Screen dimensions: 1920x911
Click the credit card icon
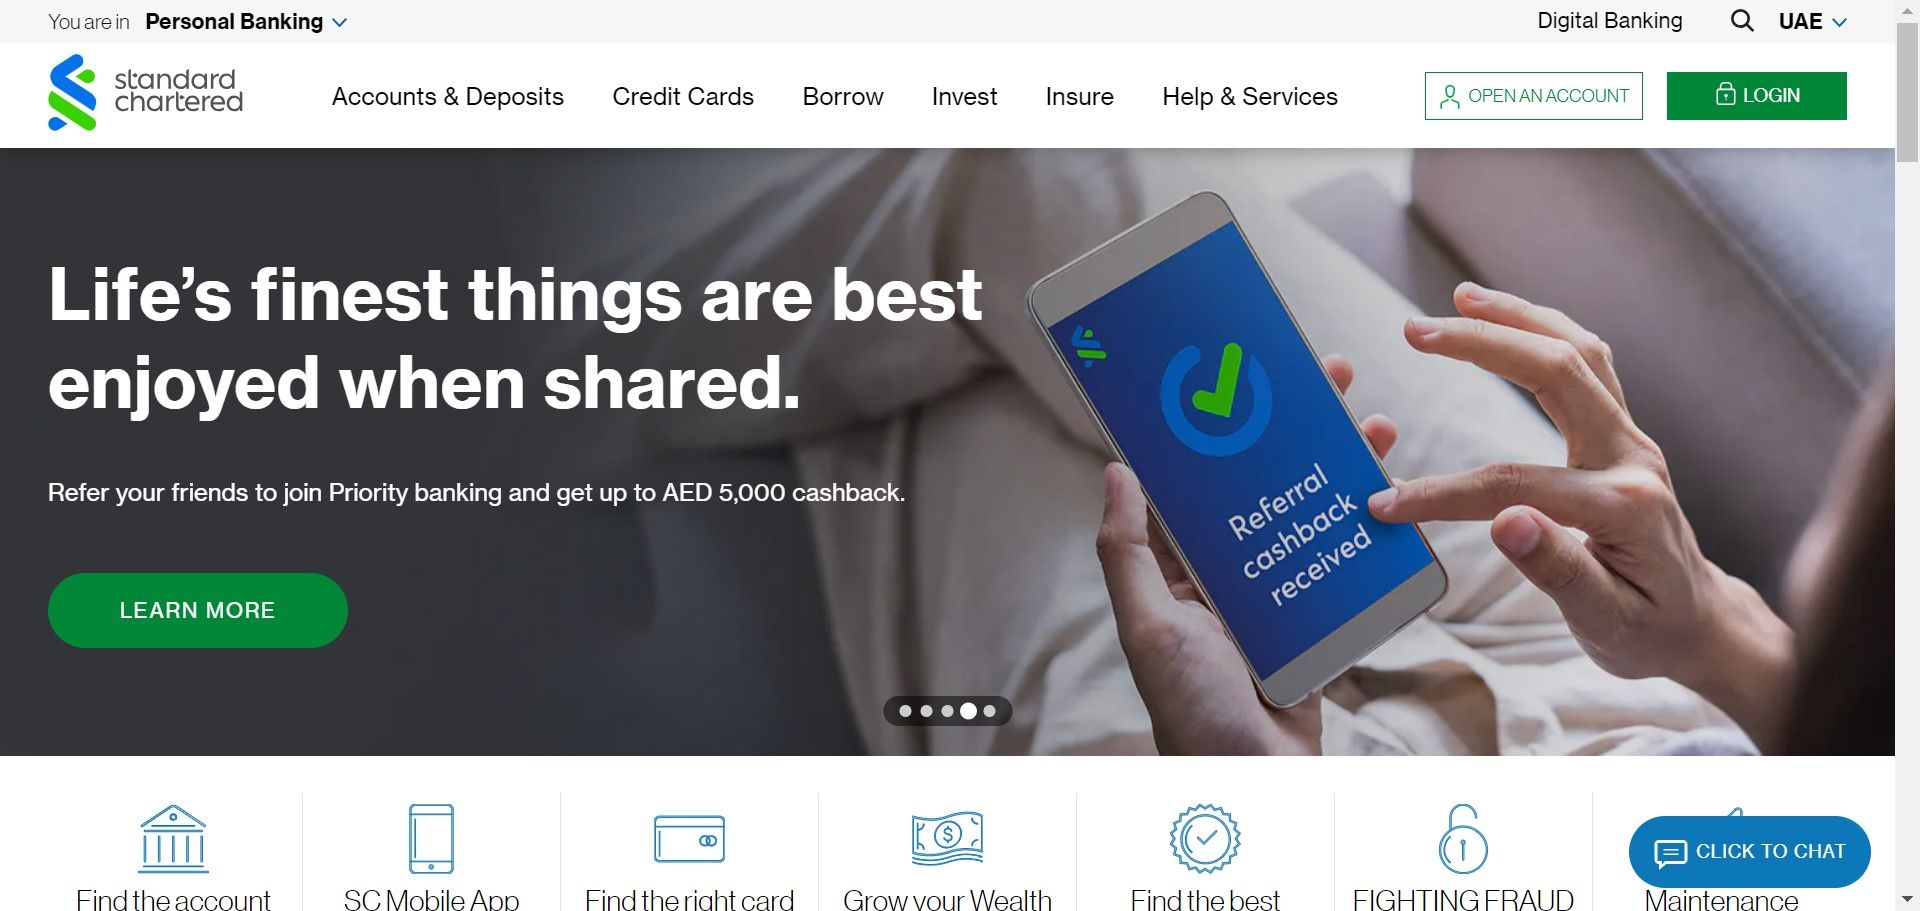689,839
